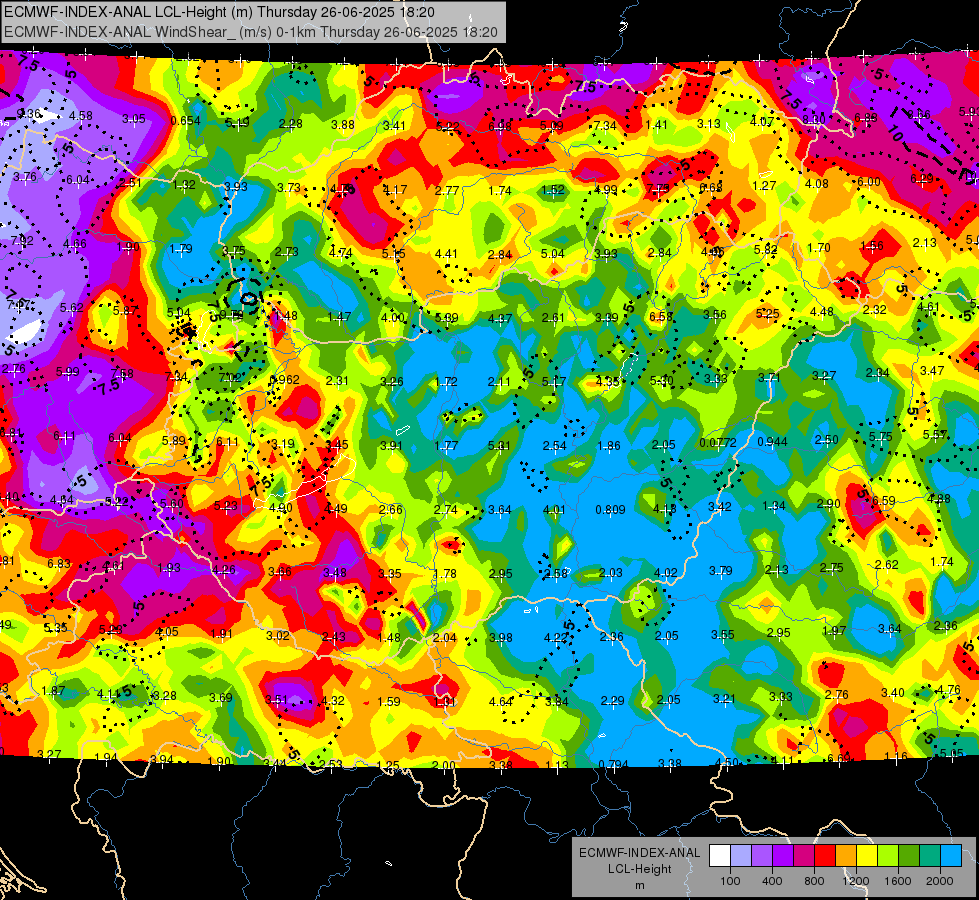The height and width of the screenshot is (900, 979).
Task: Click the wind shear value 1.86
Action: coord(609,445)
